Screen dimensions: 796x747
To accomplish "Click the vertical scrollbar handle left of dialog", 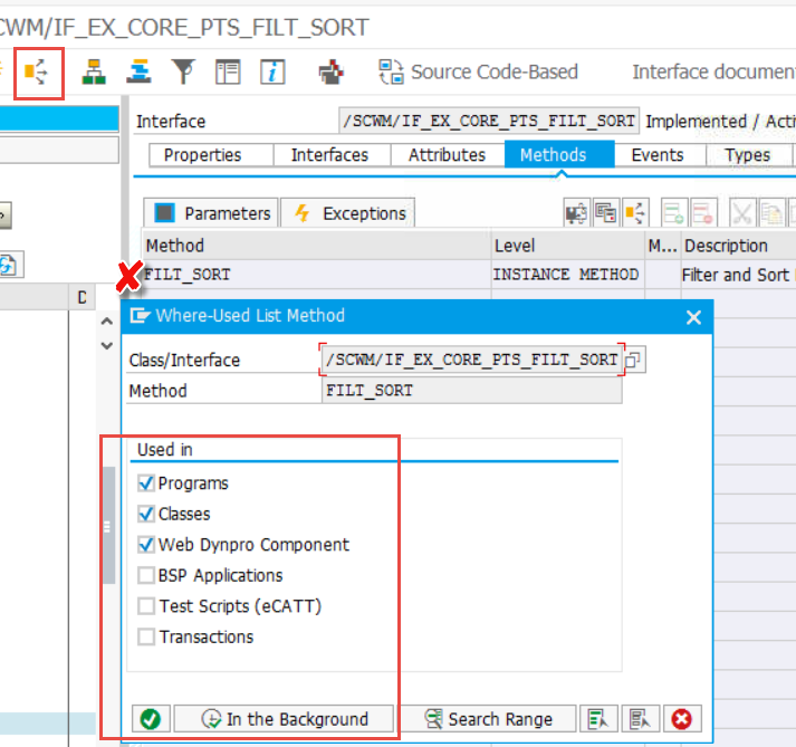I will click(x=108, y=526).
